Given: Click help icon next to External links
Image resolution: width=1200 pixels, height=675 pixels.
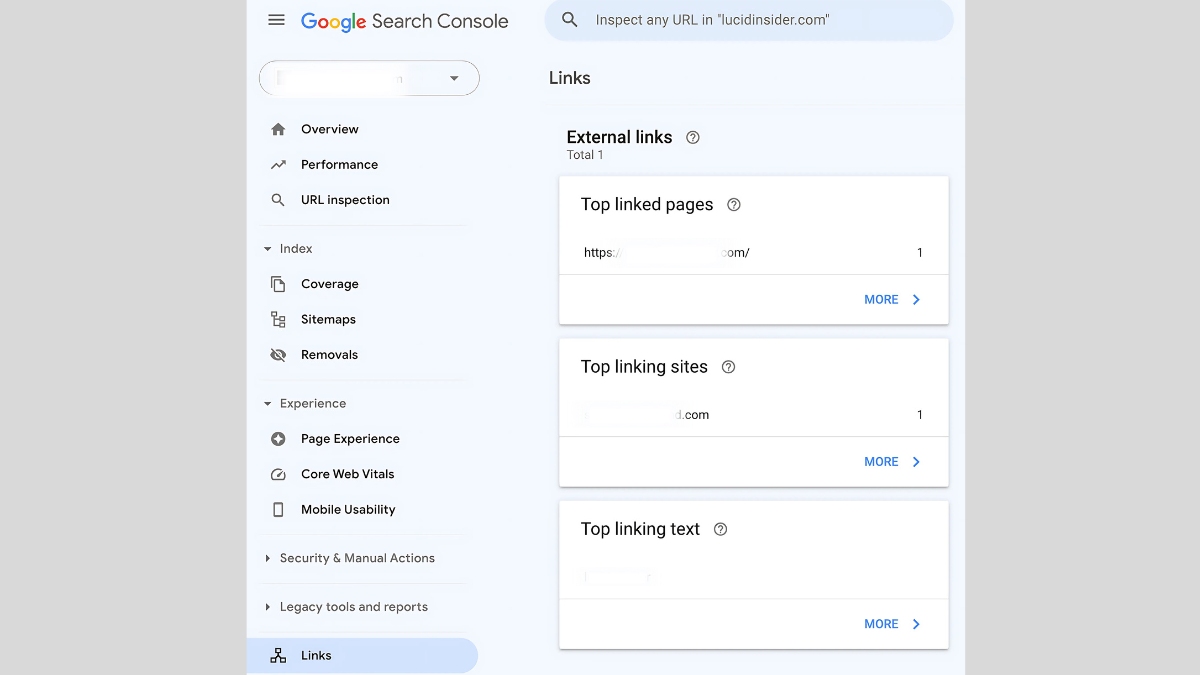Looking at the screenshot, I should (693, 138).
